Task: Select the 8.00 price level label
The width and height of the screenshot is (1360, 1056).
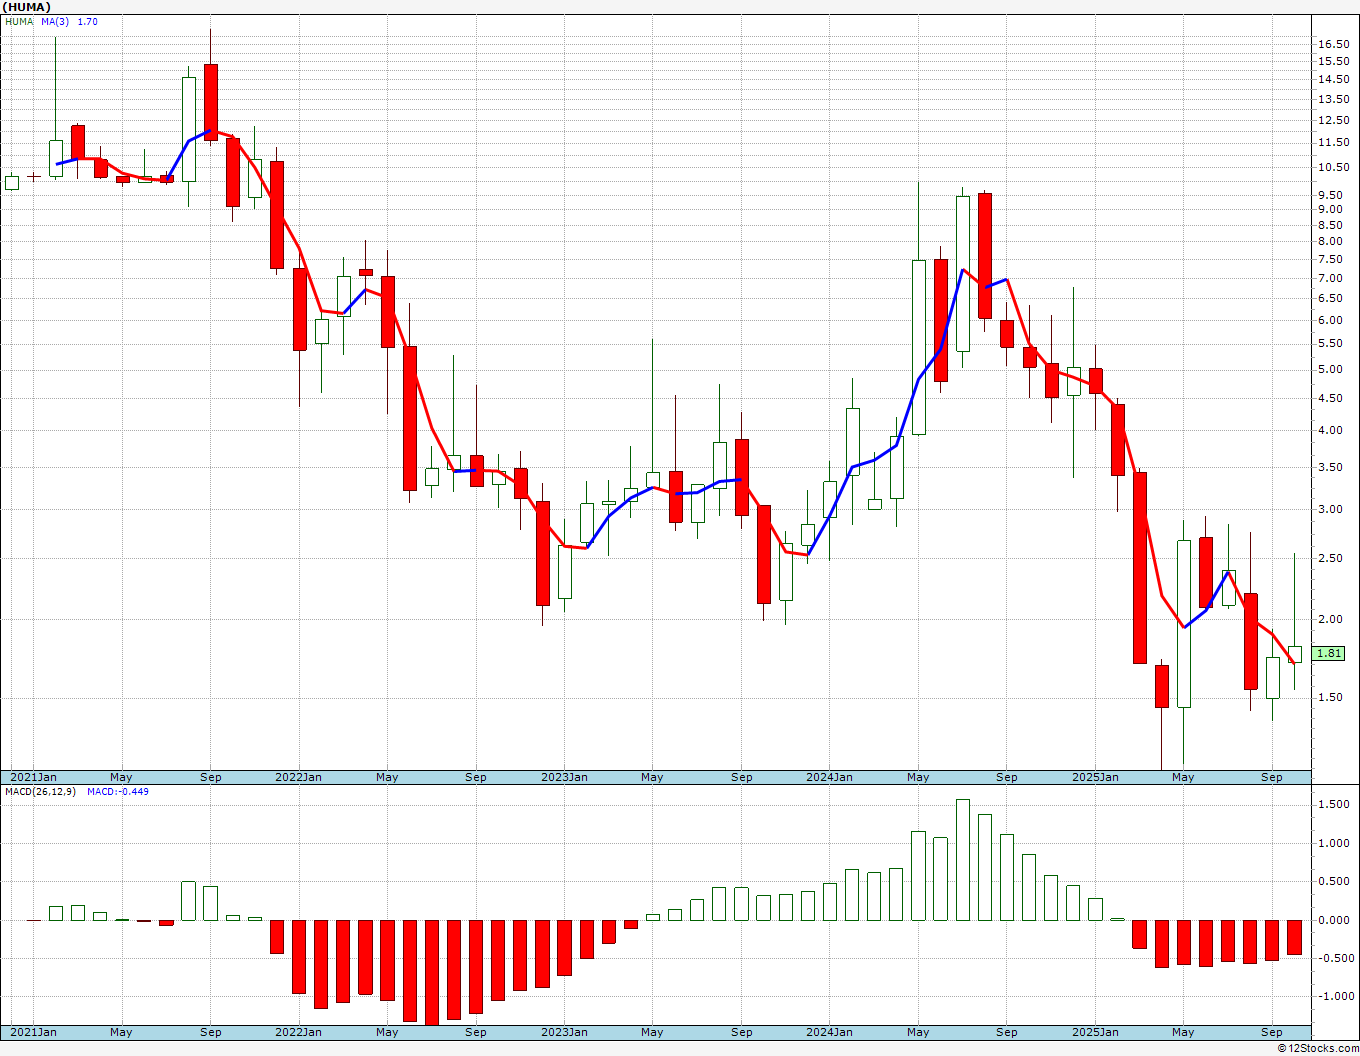Action: tap(1331, 241)
